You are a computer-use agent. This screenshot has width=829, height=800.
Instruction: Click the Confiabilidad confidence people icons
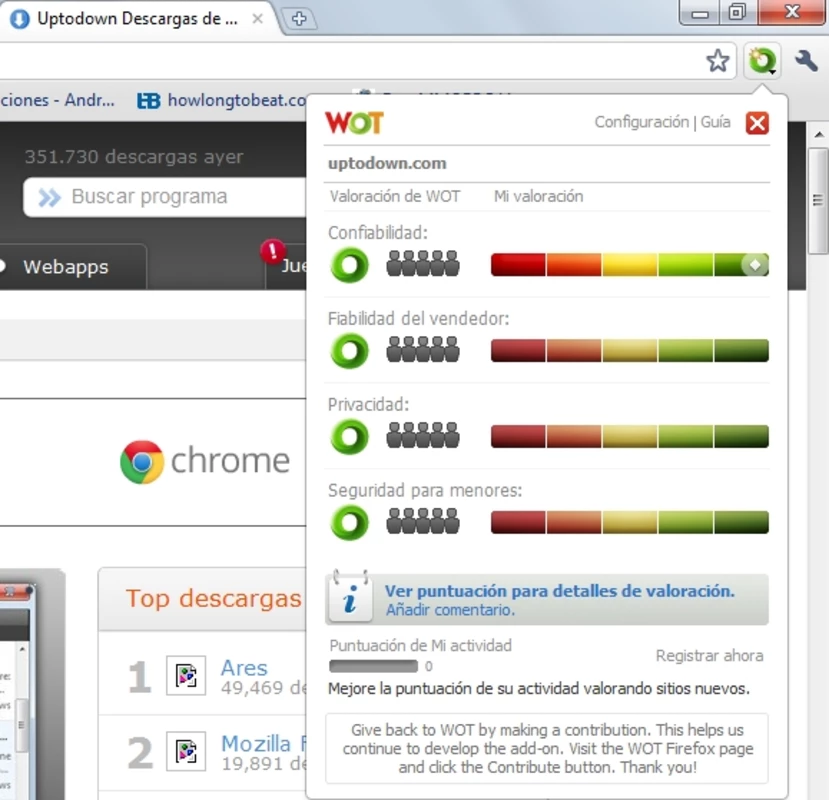pos(422,264)
